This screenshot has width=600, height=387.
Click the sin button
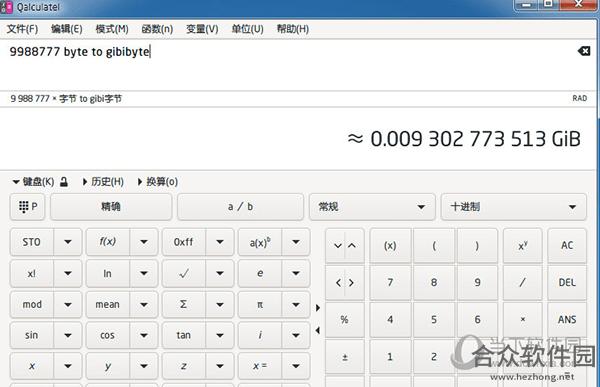click(x=32, y=335)
